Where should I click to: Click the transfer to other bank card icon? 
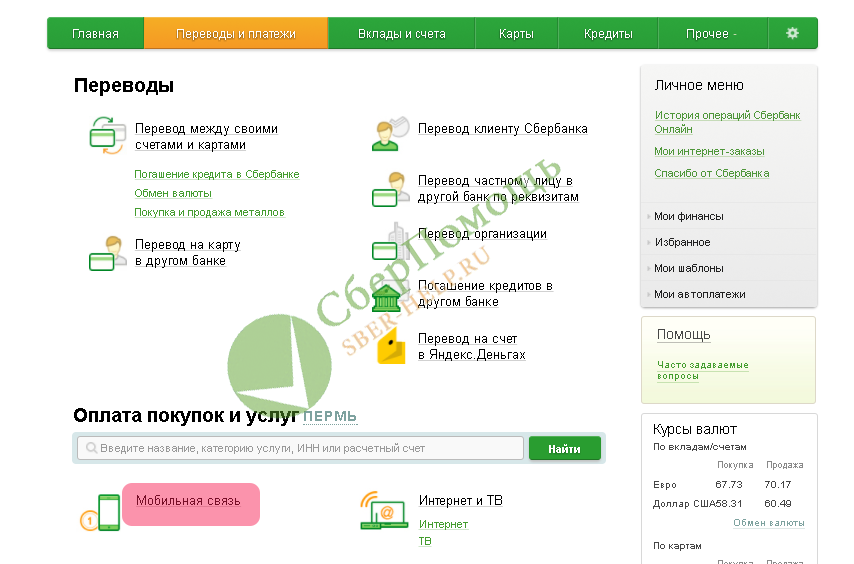point(107,253)
